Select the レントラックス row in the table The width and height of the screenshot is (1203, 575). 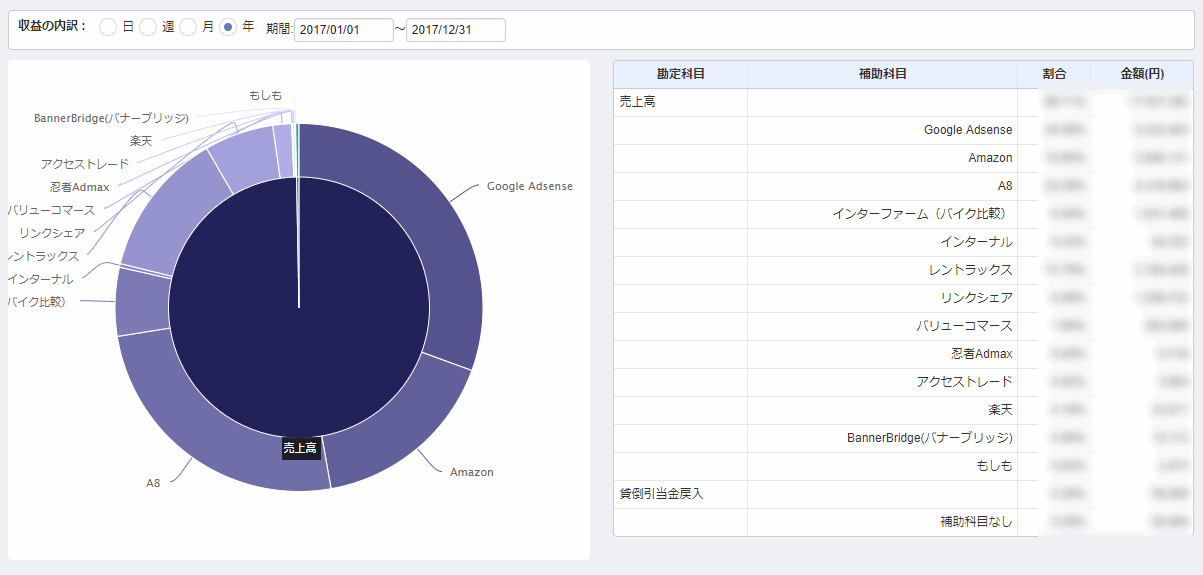coord(968,270)
